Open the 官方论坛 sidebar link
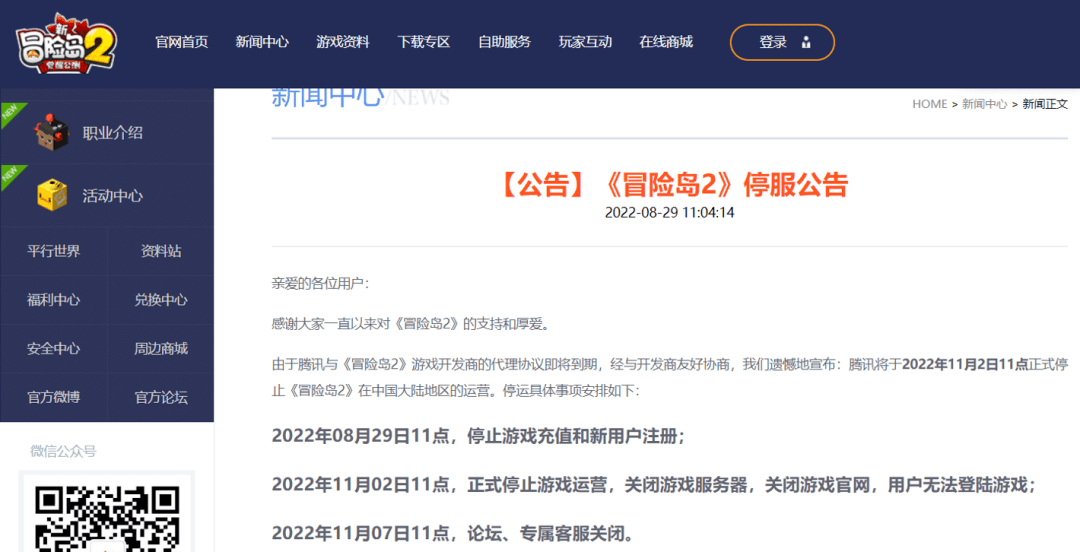 point(160,398)
